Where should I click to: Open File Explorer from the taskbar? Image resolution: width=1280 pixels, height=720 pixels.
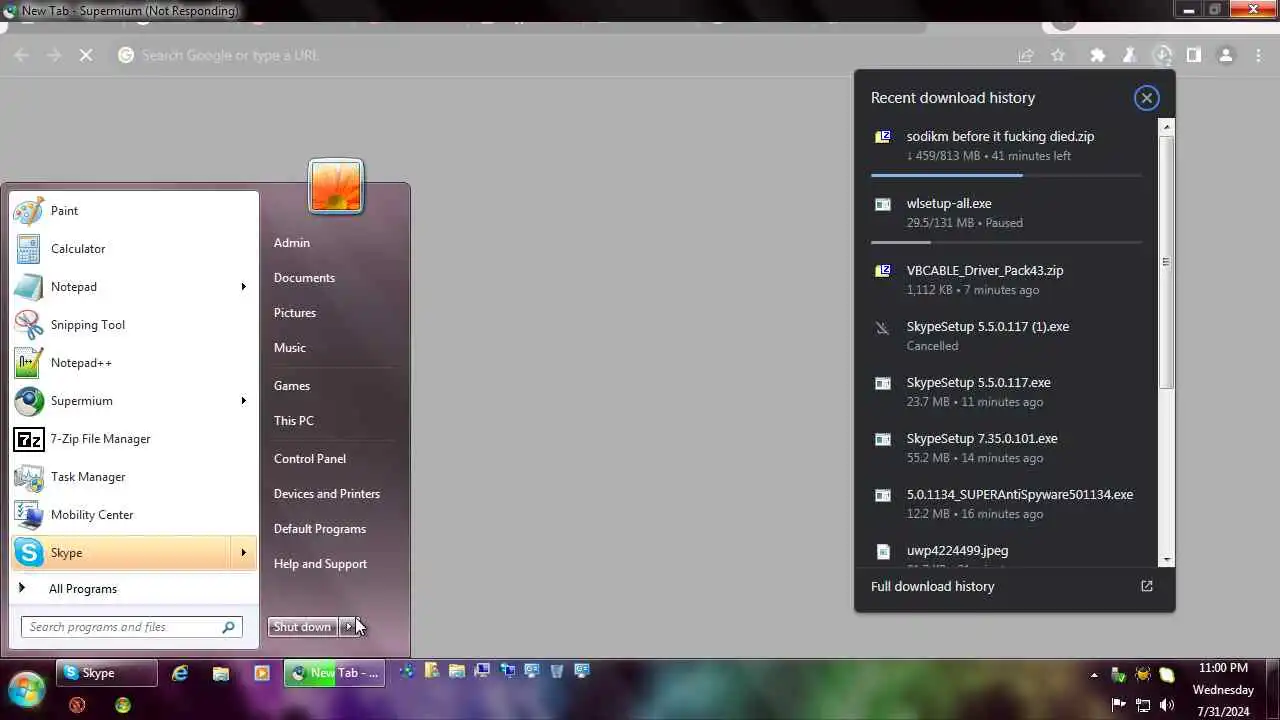click(x=221, y=674)
